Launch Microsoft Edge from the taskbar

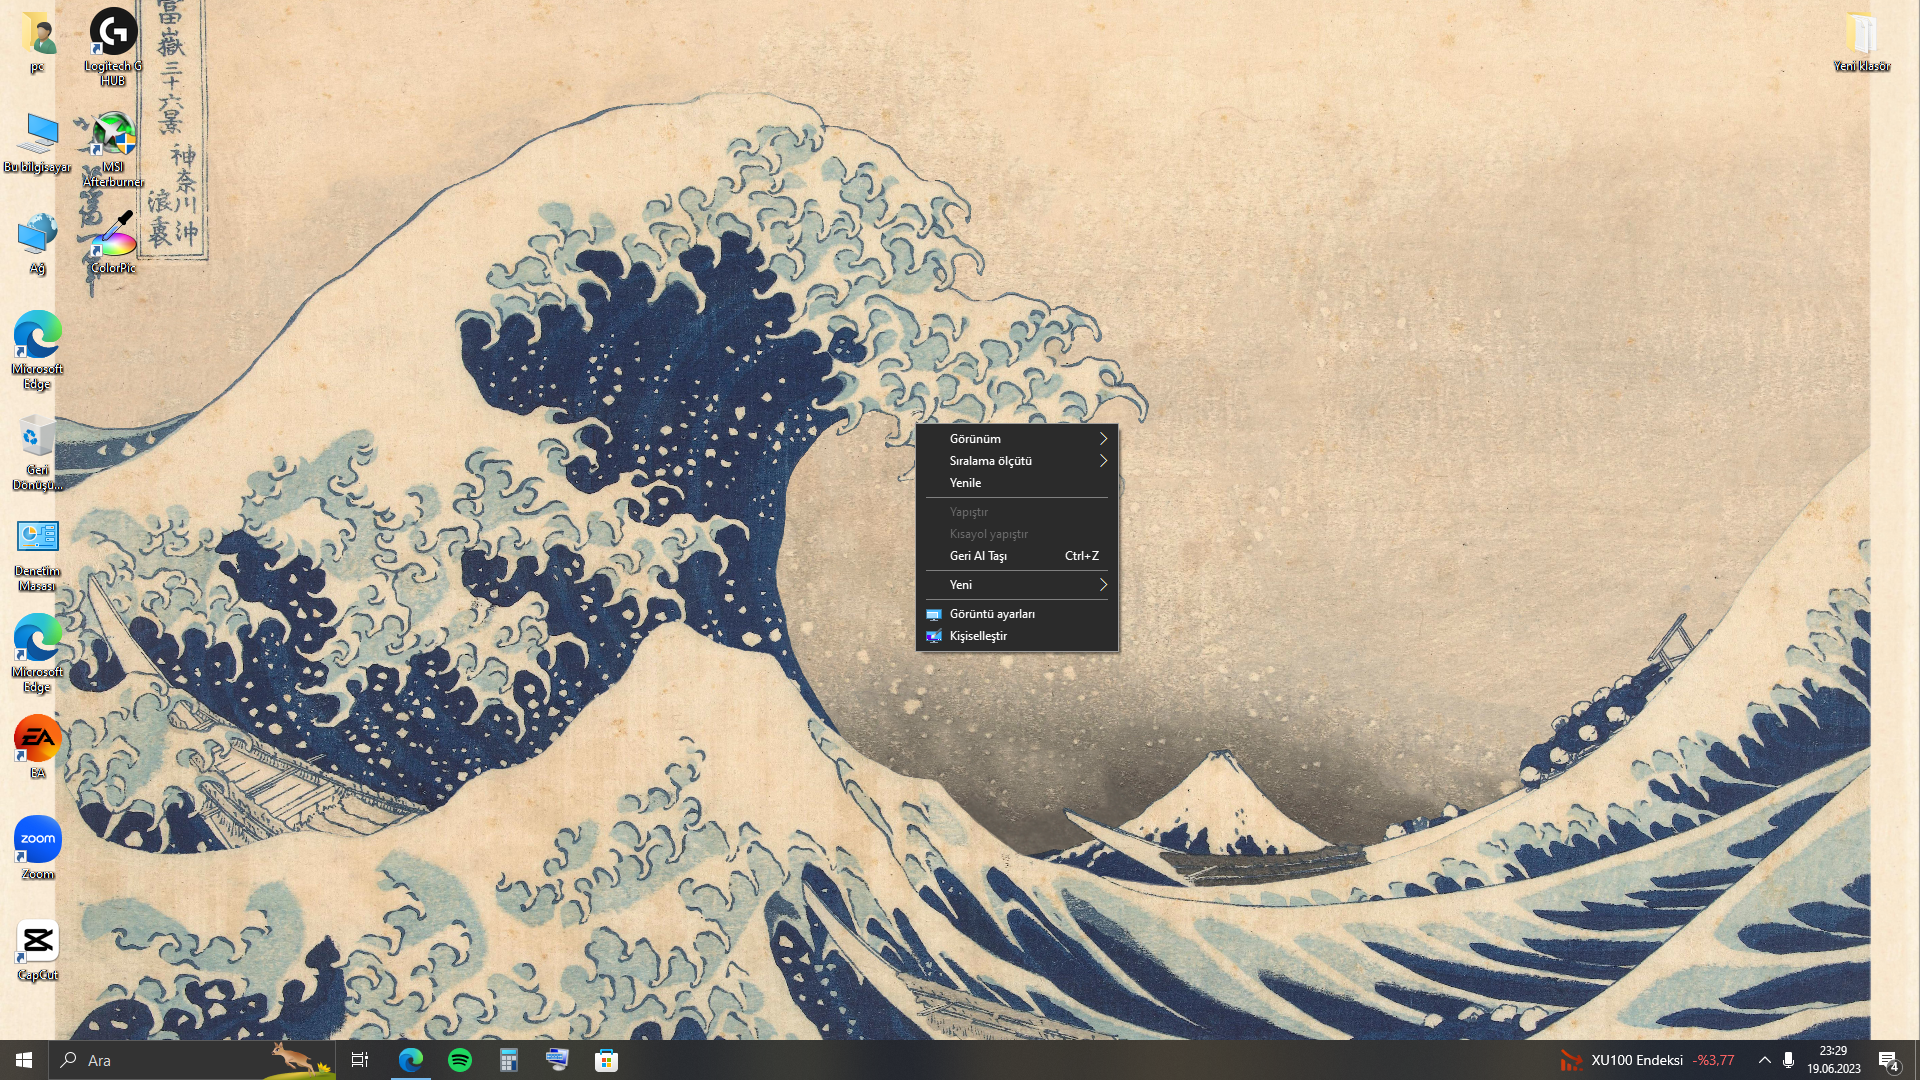click(411, 1060)
